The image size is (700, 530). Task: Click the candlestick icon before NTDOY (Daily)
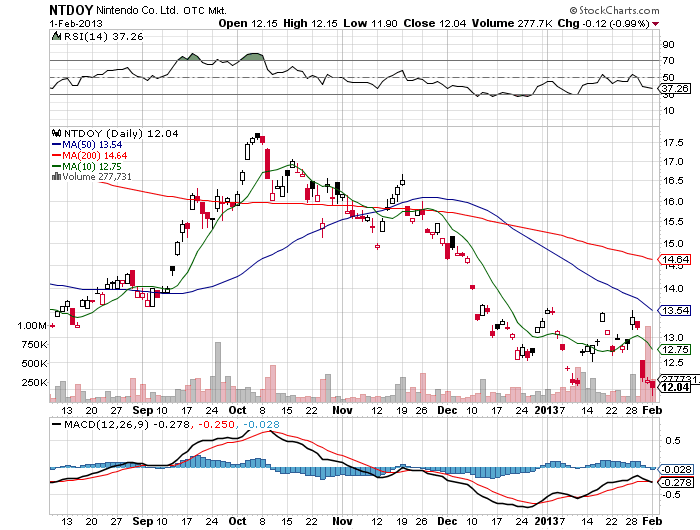click(x=56, y=133)
